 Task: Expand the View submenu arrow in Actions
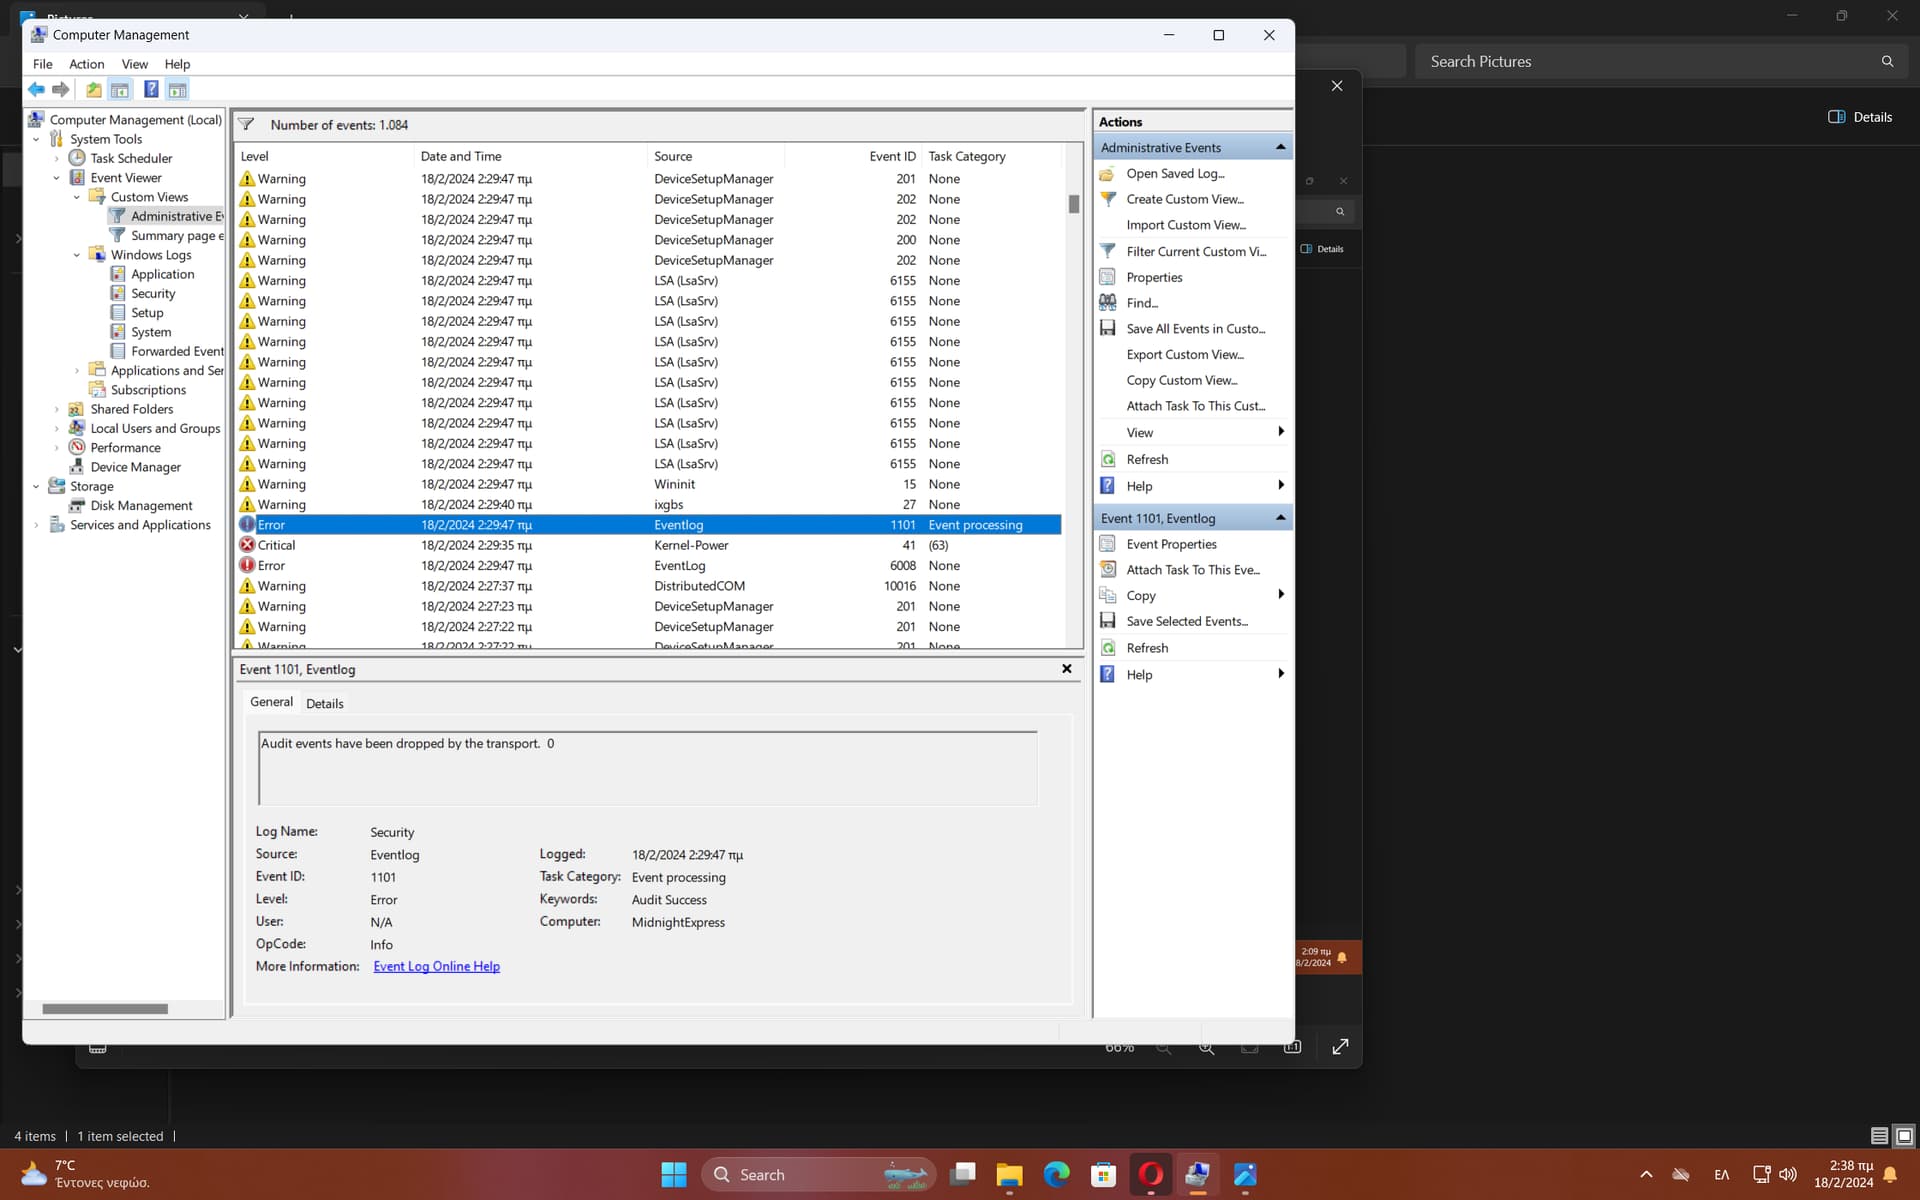[x=1280, y=432]
